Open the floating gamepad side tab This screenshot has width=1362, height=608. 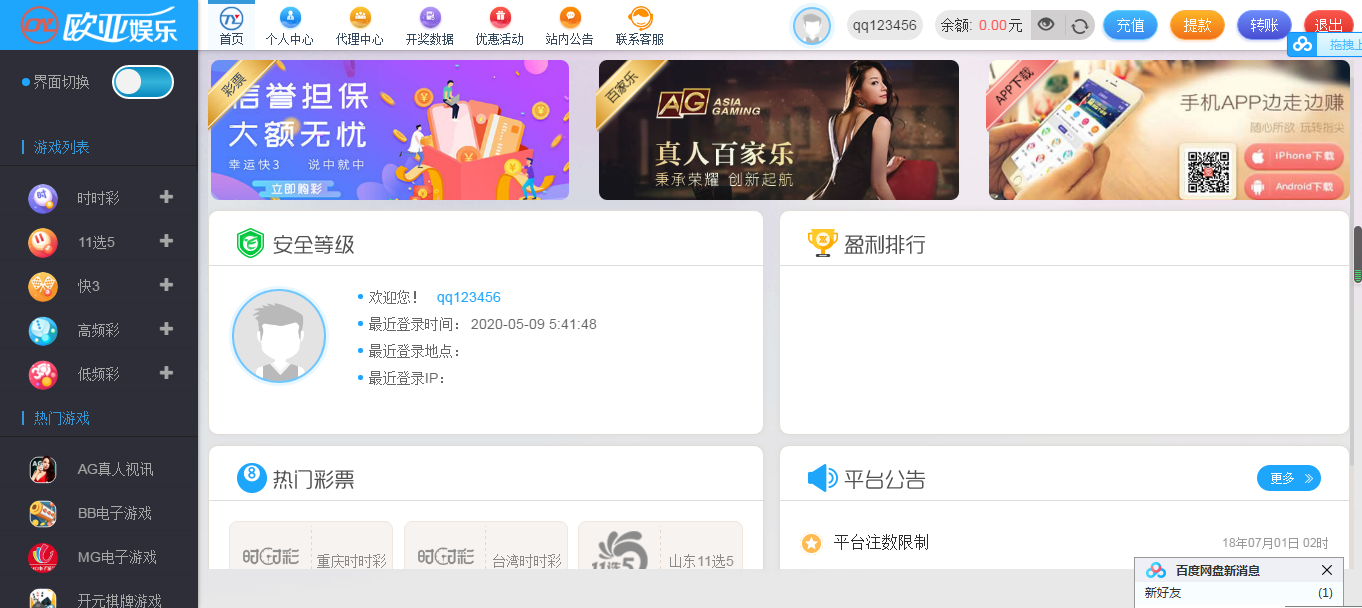point(1303,43)
